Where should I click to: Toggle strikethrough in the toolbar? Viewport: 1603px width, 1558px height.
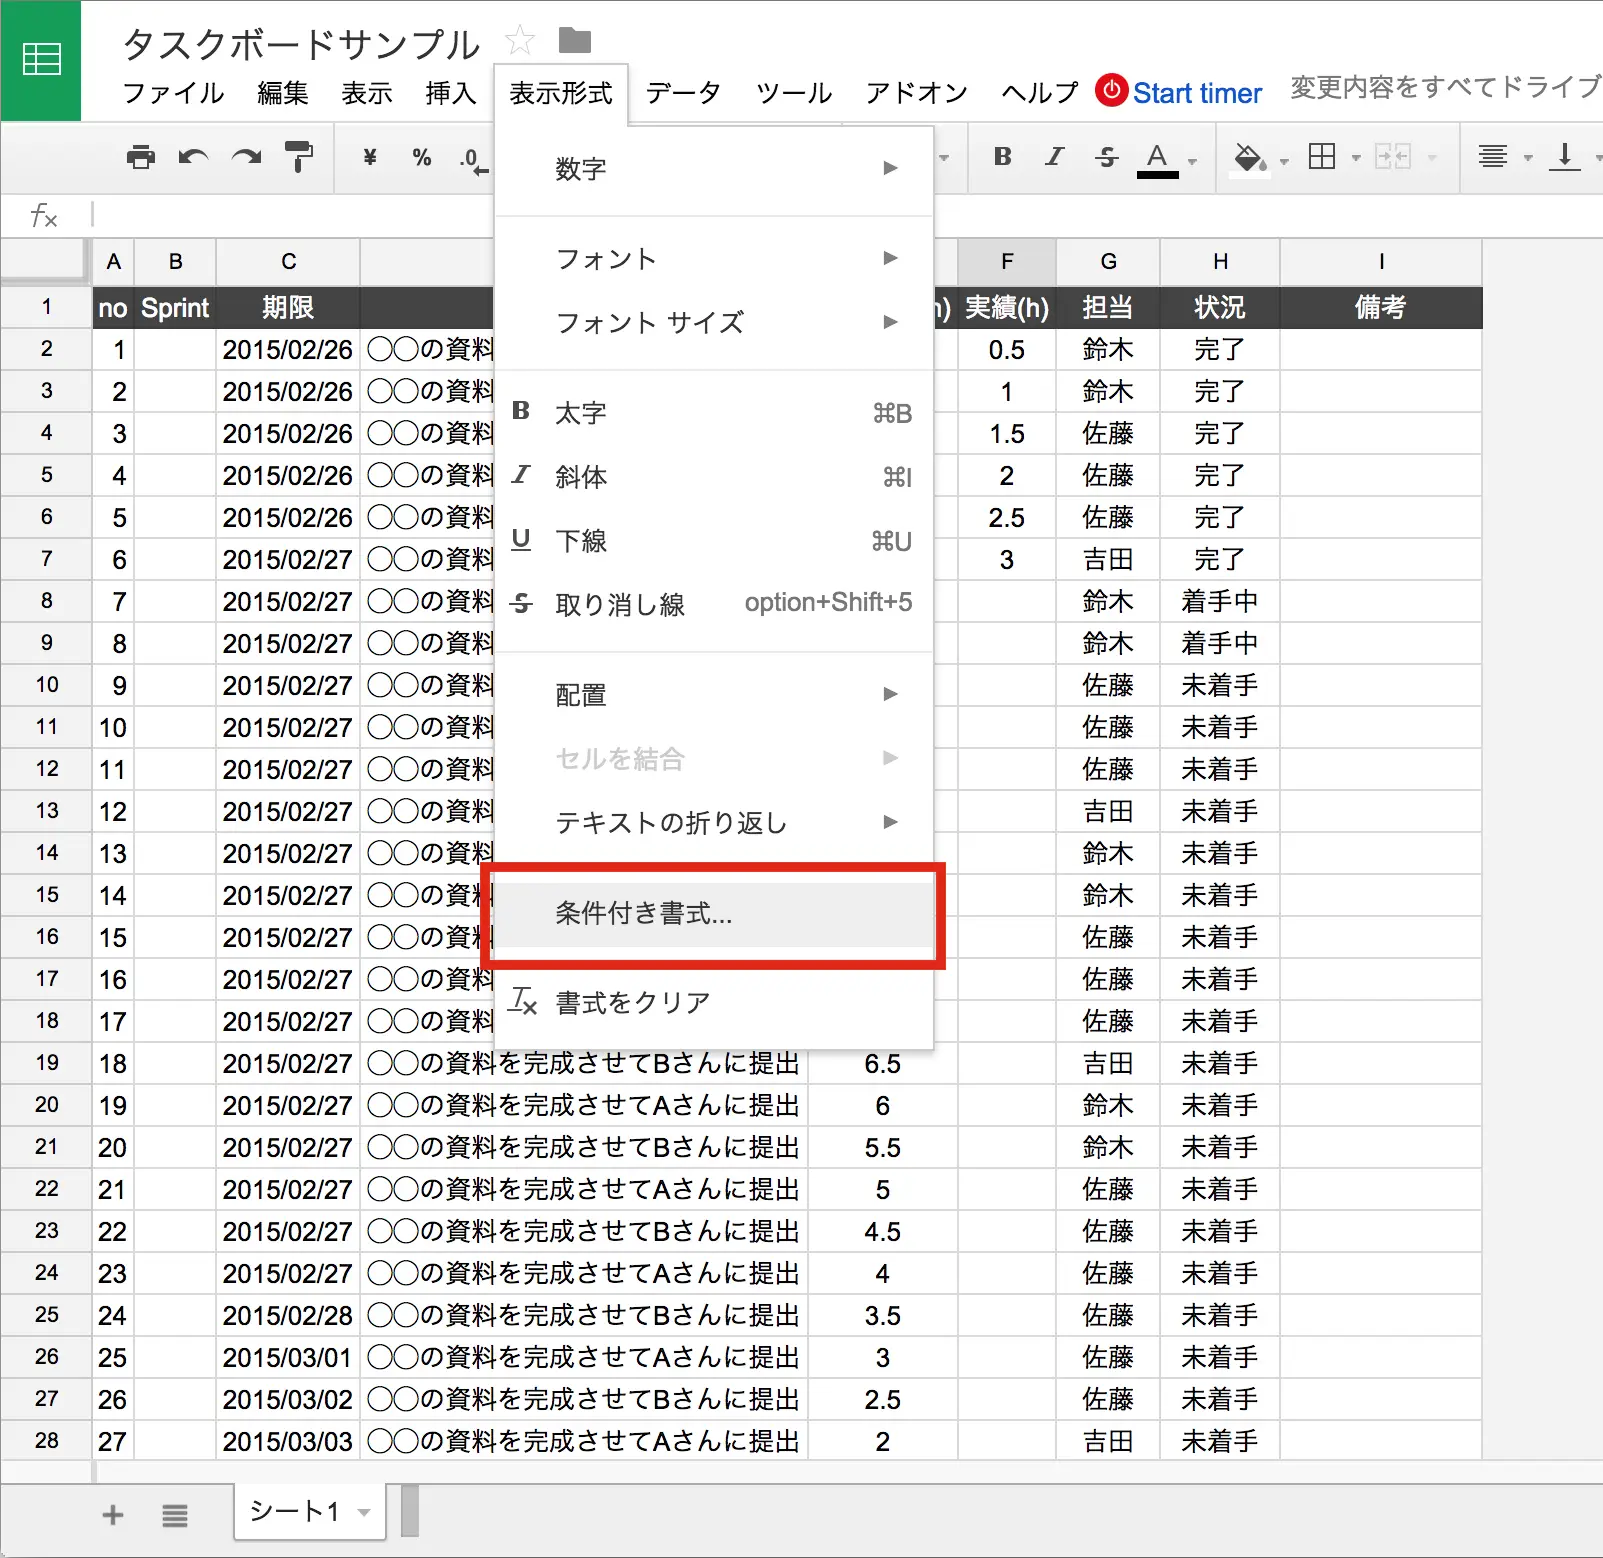1106,157
